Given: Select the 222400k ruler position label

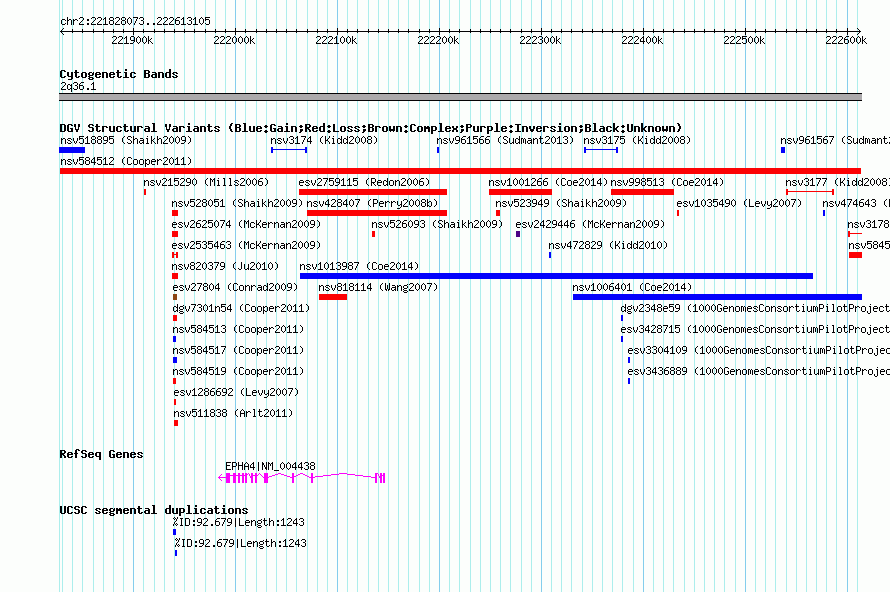Looking at the screenshot, I should (642, 40).
